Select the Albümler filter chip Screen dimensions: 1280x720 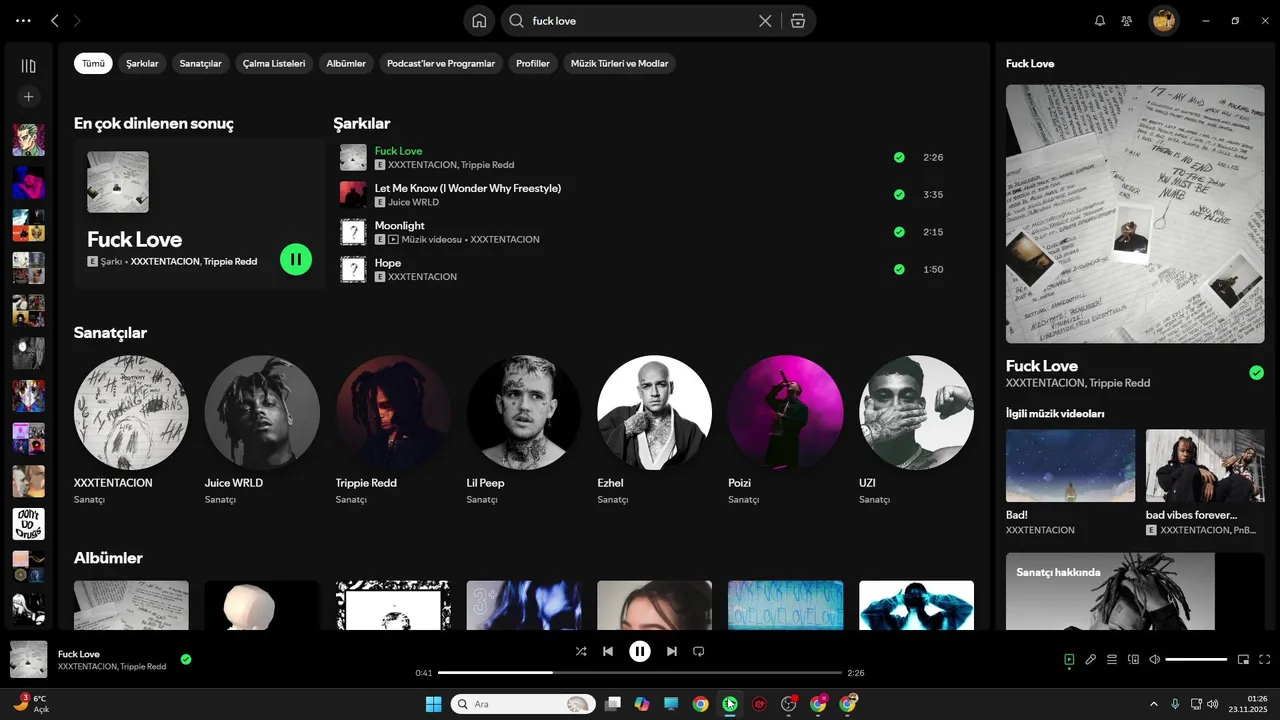346,63
